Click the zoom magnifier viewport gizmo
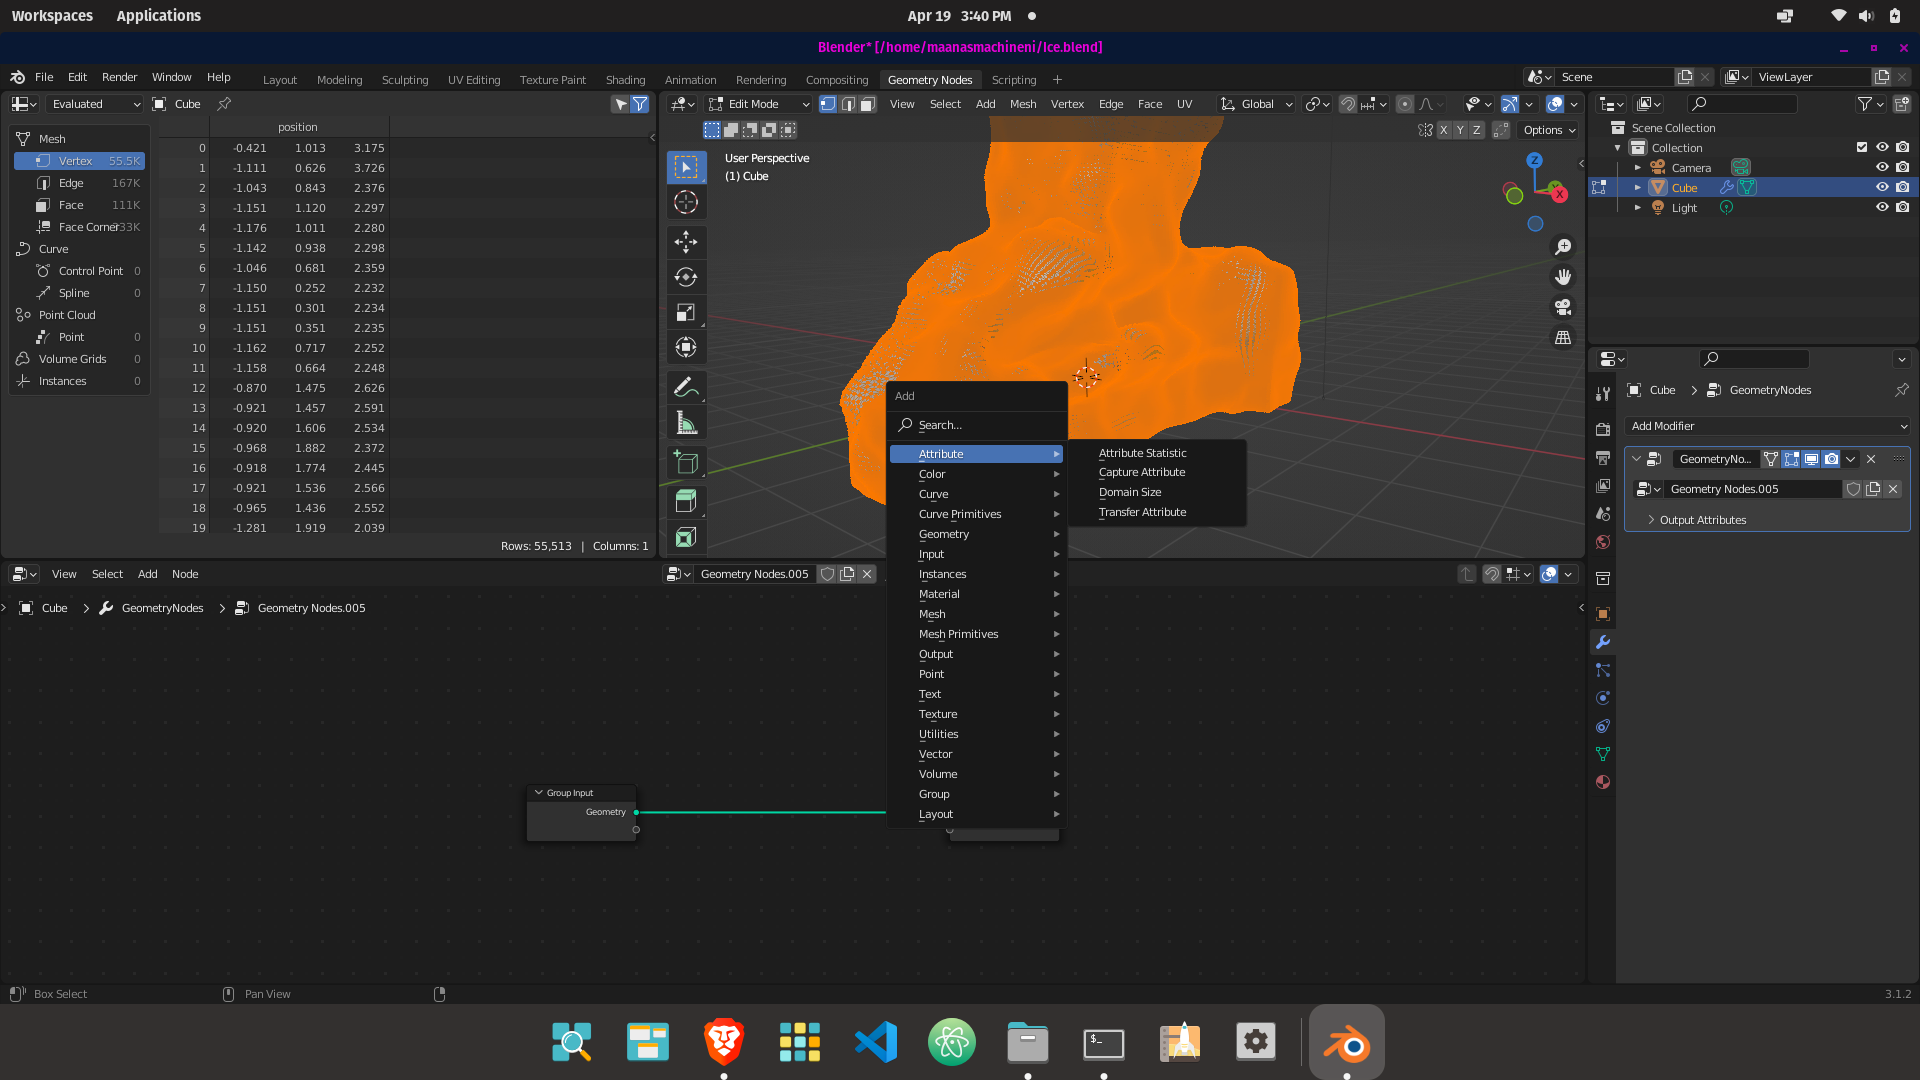 [x=1563, y=247]
